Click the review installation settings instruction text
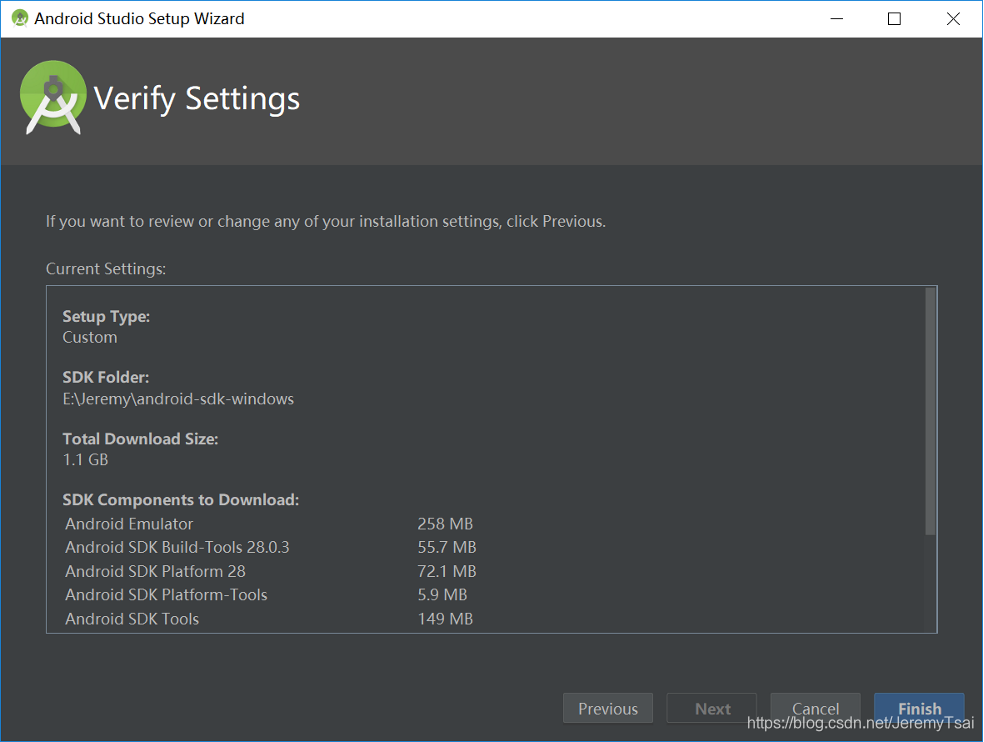984x742 pixels. [326, 222]
